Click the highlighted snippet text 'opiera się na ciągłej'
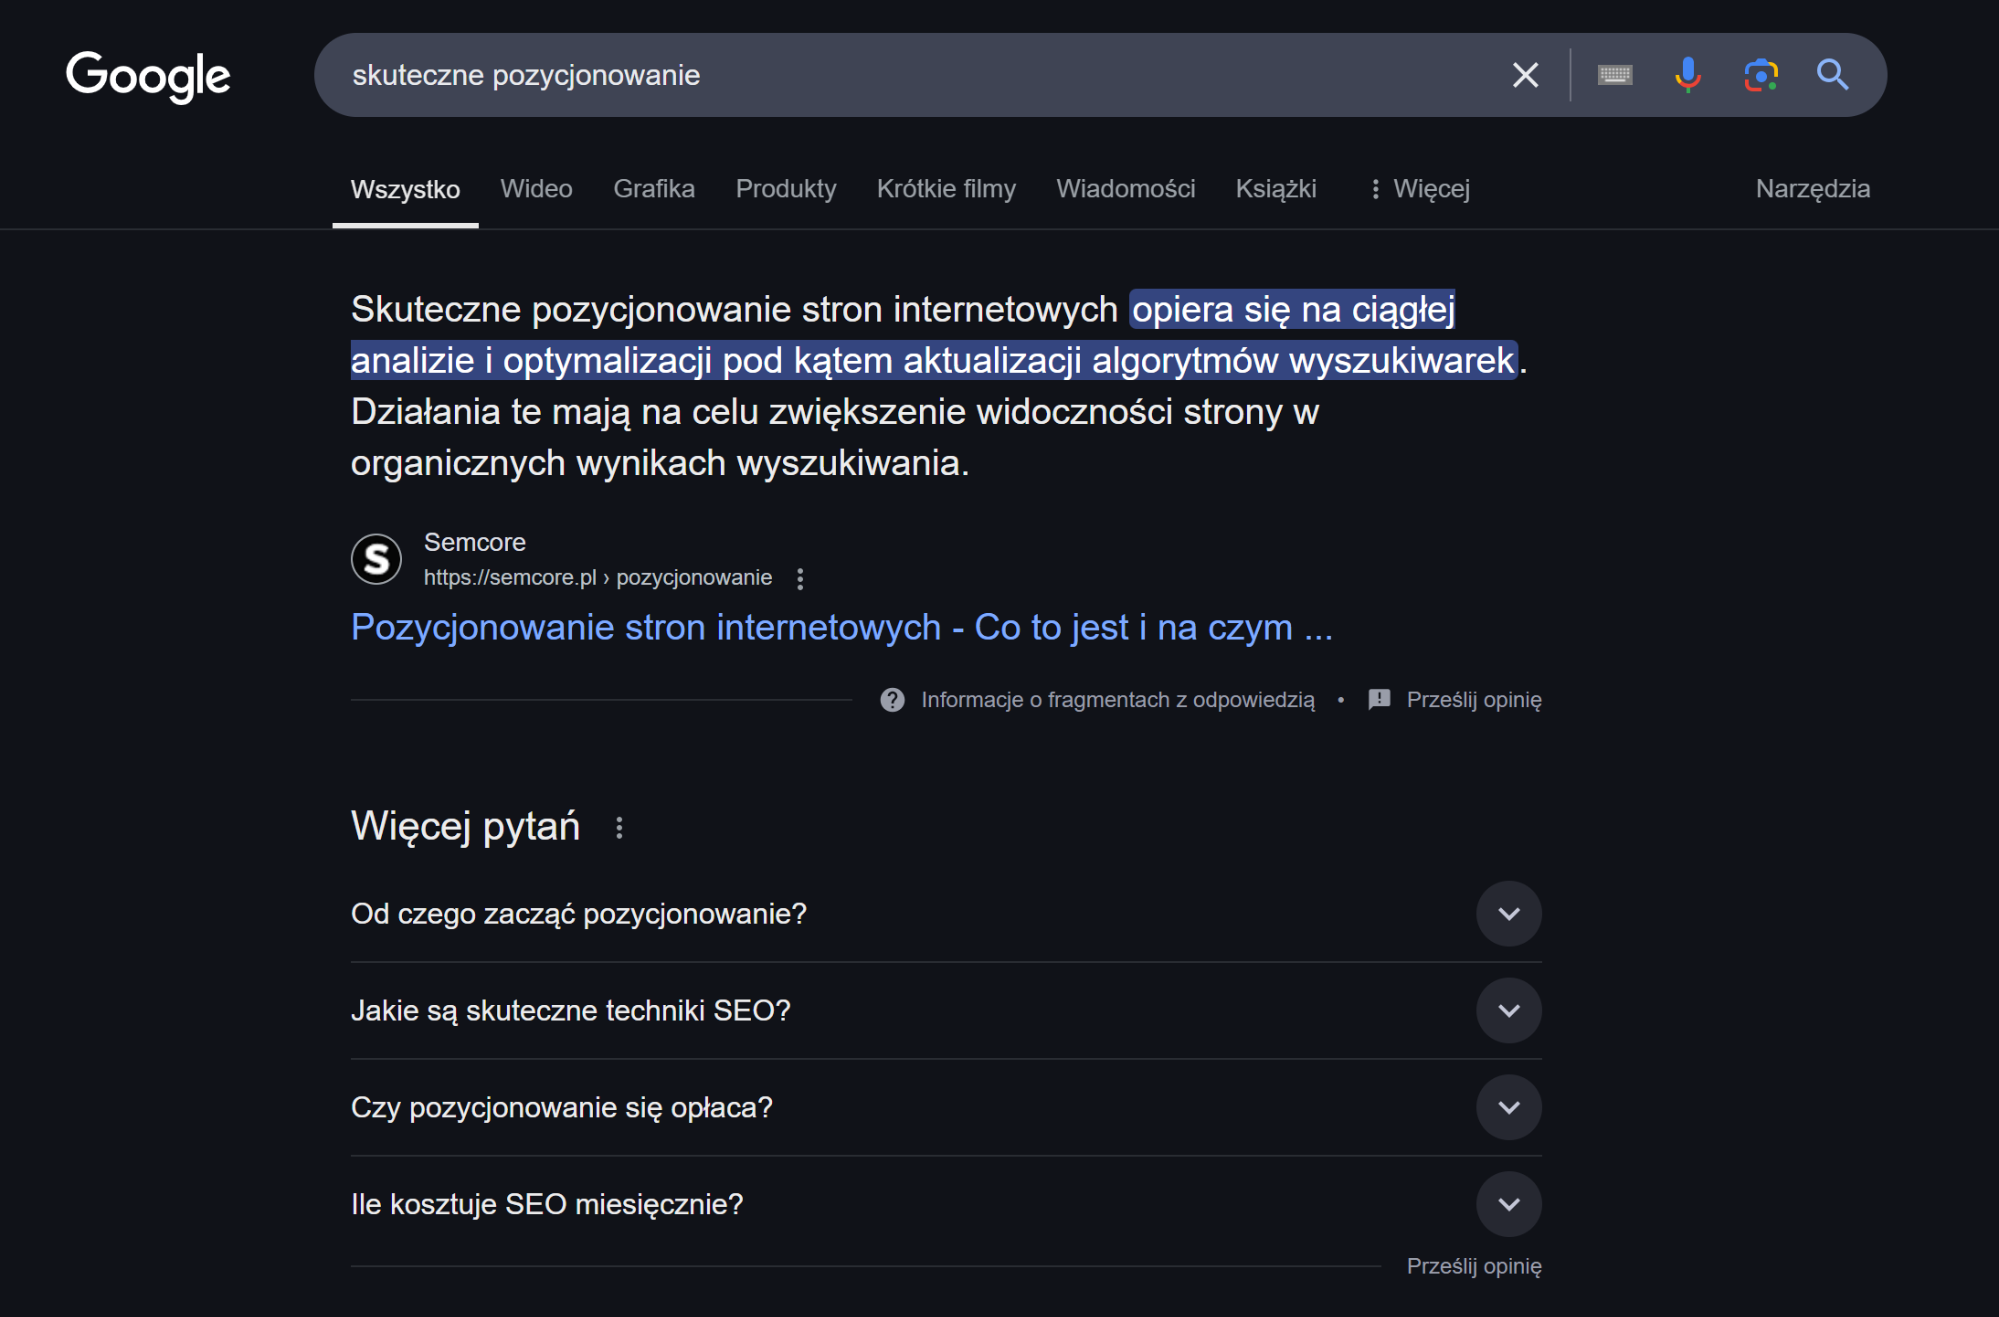This screenshot has height=1317, width=1999. 1292,310
